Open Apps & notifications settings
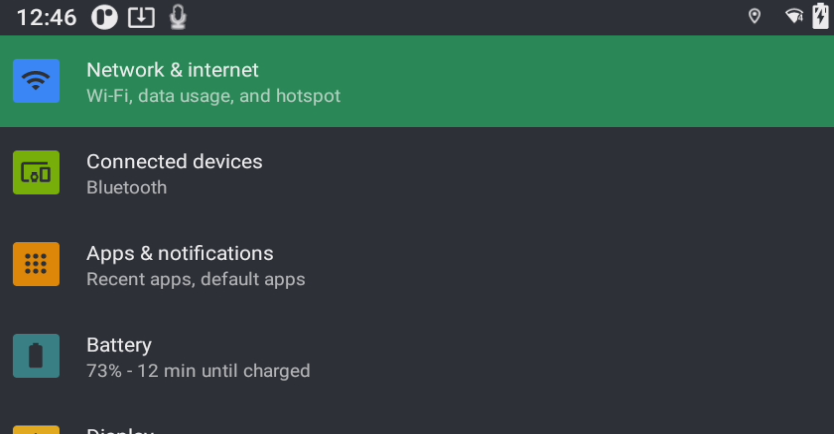Viewport: 834px width, 434px height. (180, 254)
